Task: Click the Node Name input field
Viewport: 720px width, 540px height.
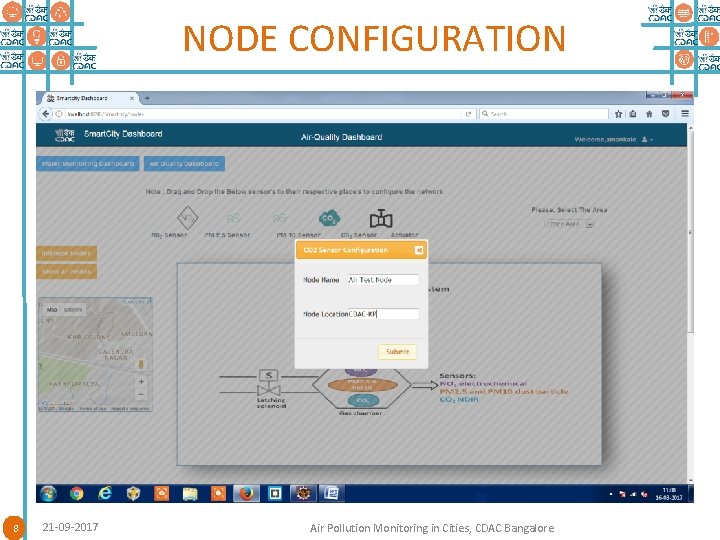Action: pos(383,280)
